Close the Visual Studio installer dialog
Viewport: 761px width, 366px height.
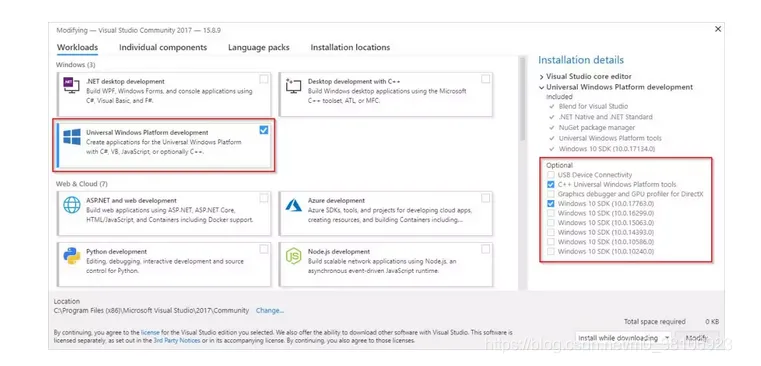(718, 29)
